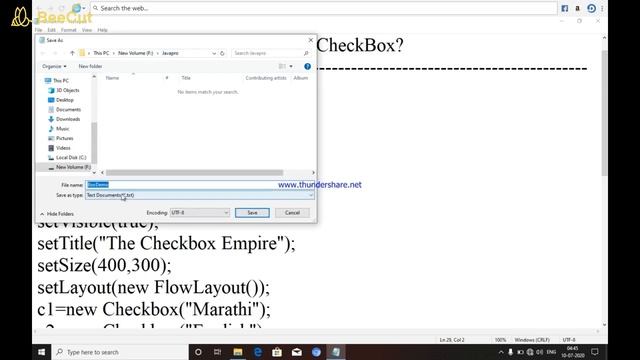Viewport: 640px width, 360px height.
Task: Open Cortana from the taskbar
Action: click(x=198, y=352)
